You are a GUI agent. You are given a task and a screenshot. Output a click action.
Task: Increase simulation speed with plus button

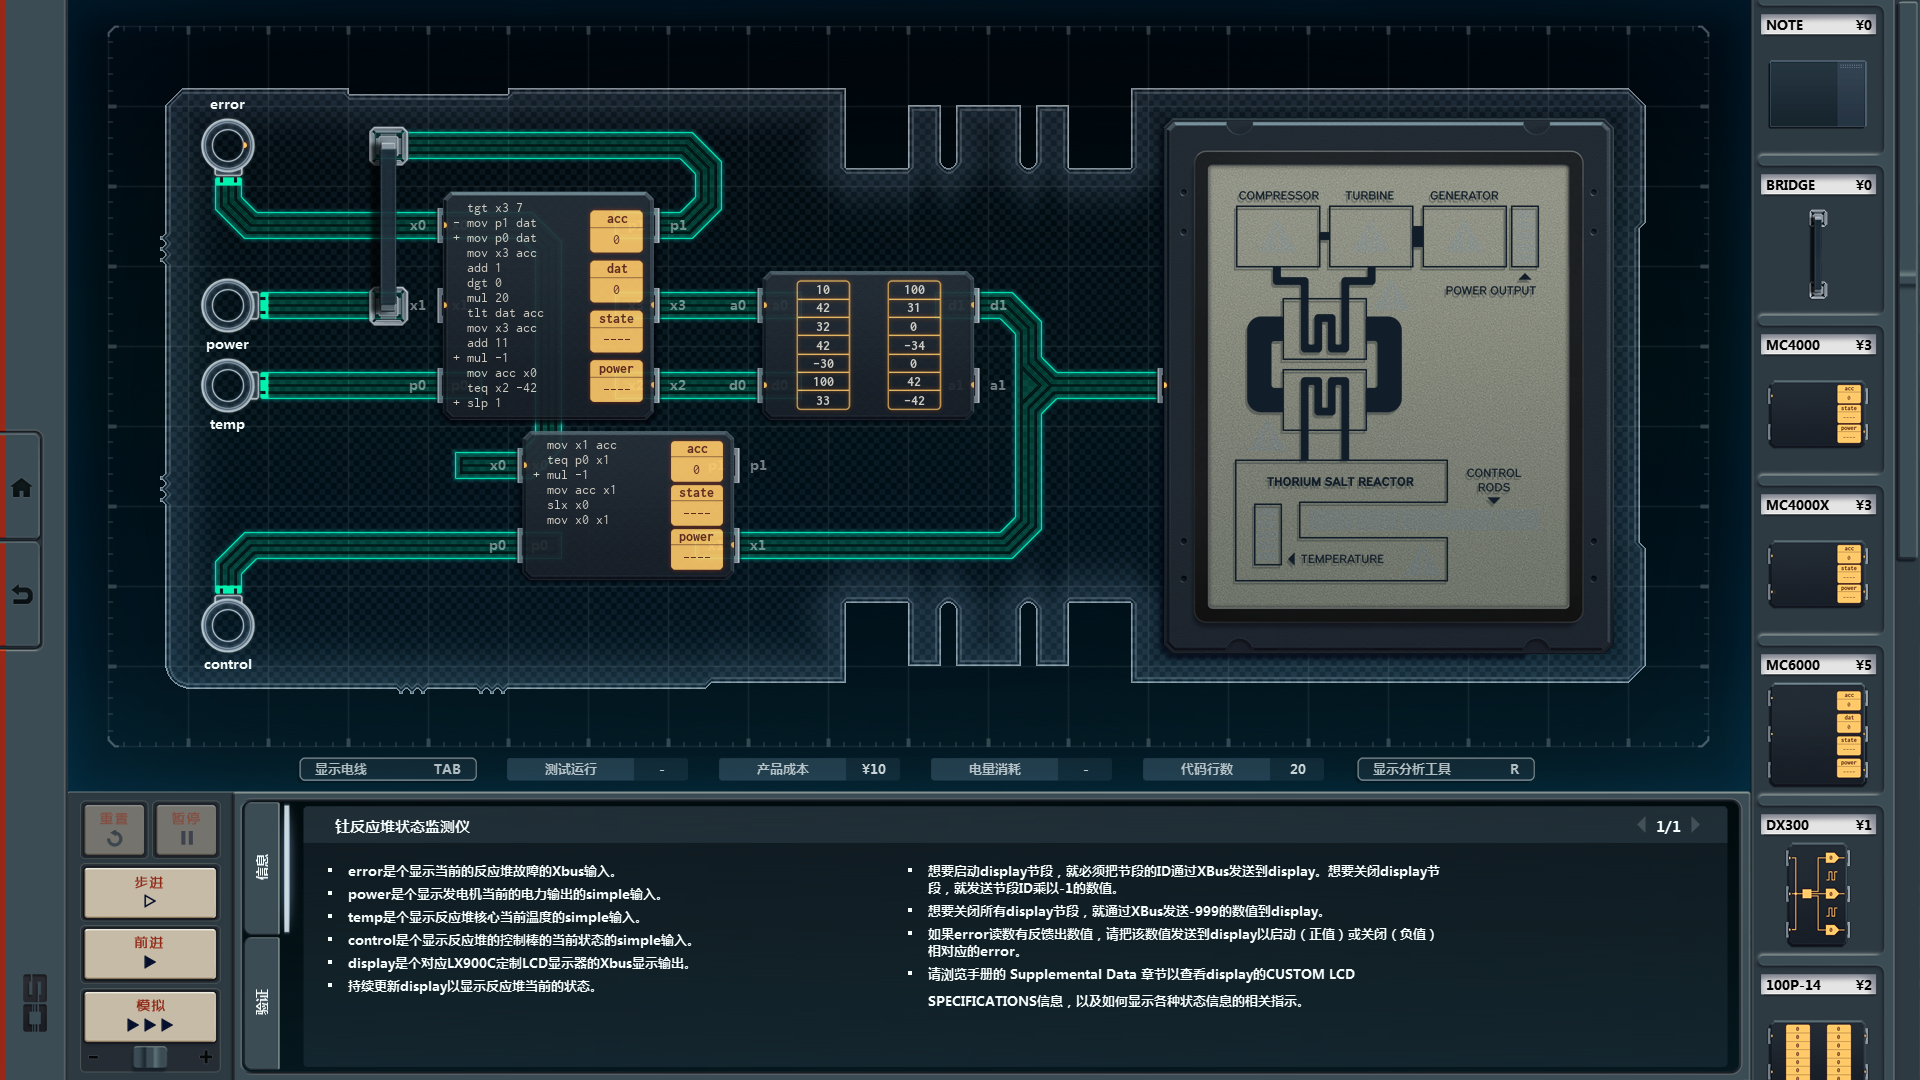[206, 1057]
